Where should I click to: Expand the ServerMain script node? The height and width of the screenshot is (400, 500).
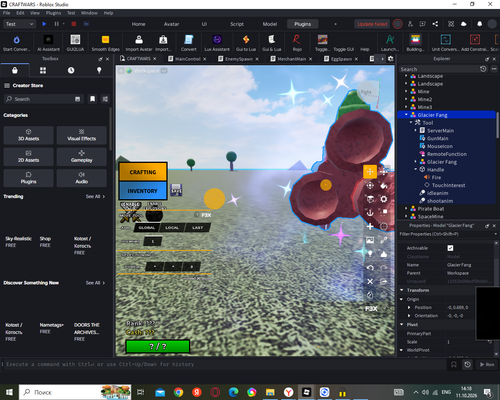coord(416,130)
